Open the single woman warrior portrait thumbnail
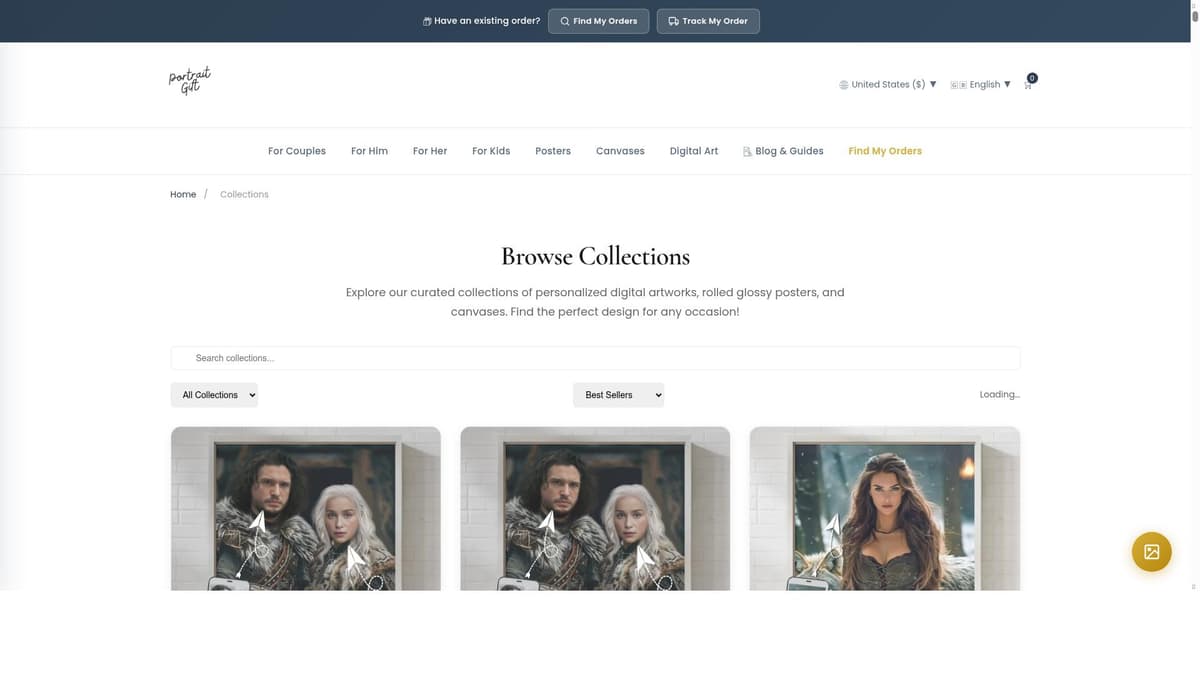1200x675 pixels. 884,508
